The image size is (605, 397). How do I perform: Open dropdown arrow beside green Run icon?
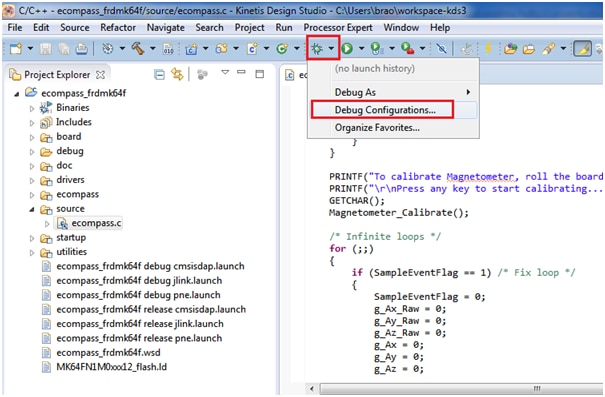[362, 49]
